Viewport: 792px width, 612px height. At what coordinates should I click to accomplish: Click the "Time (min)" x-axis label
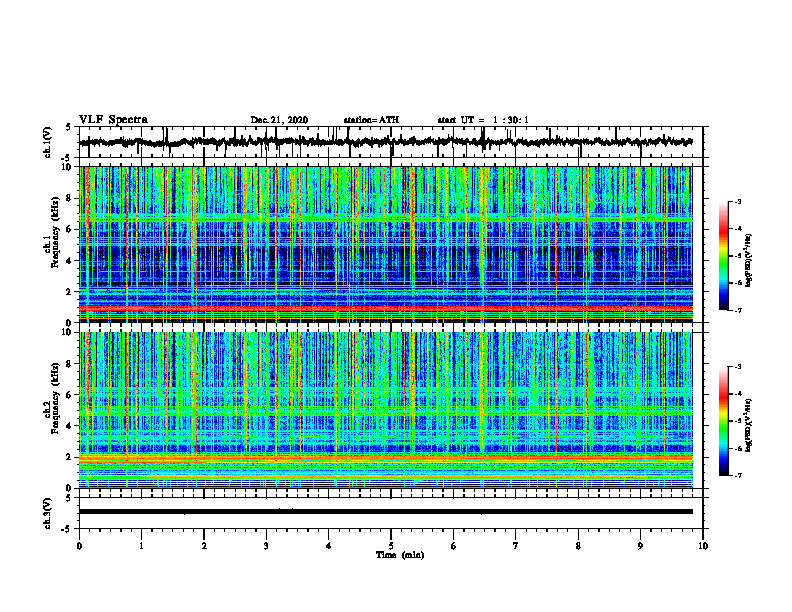400,555
